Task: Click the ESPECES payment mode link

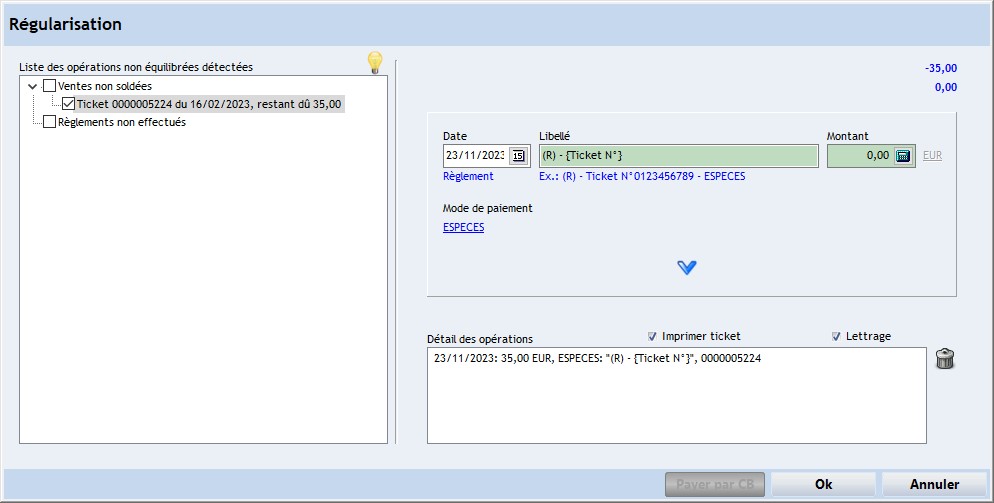Action: tap(463, 227)
